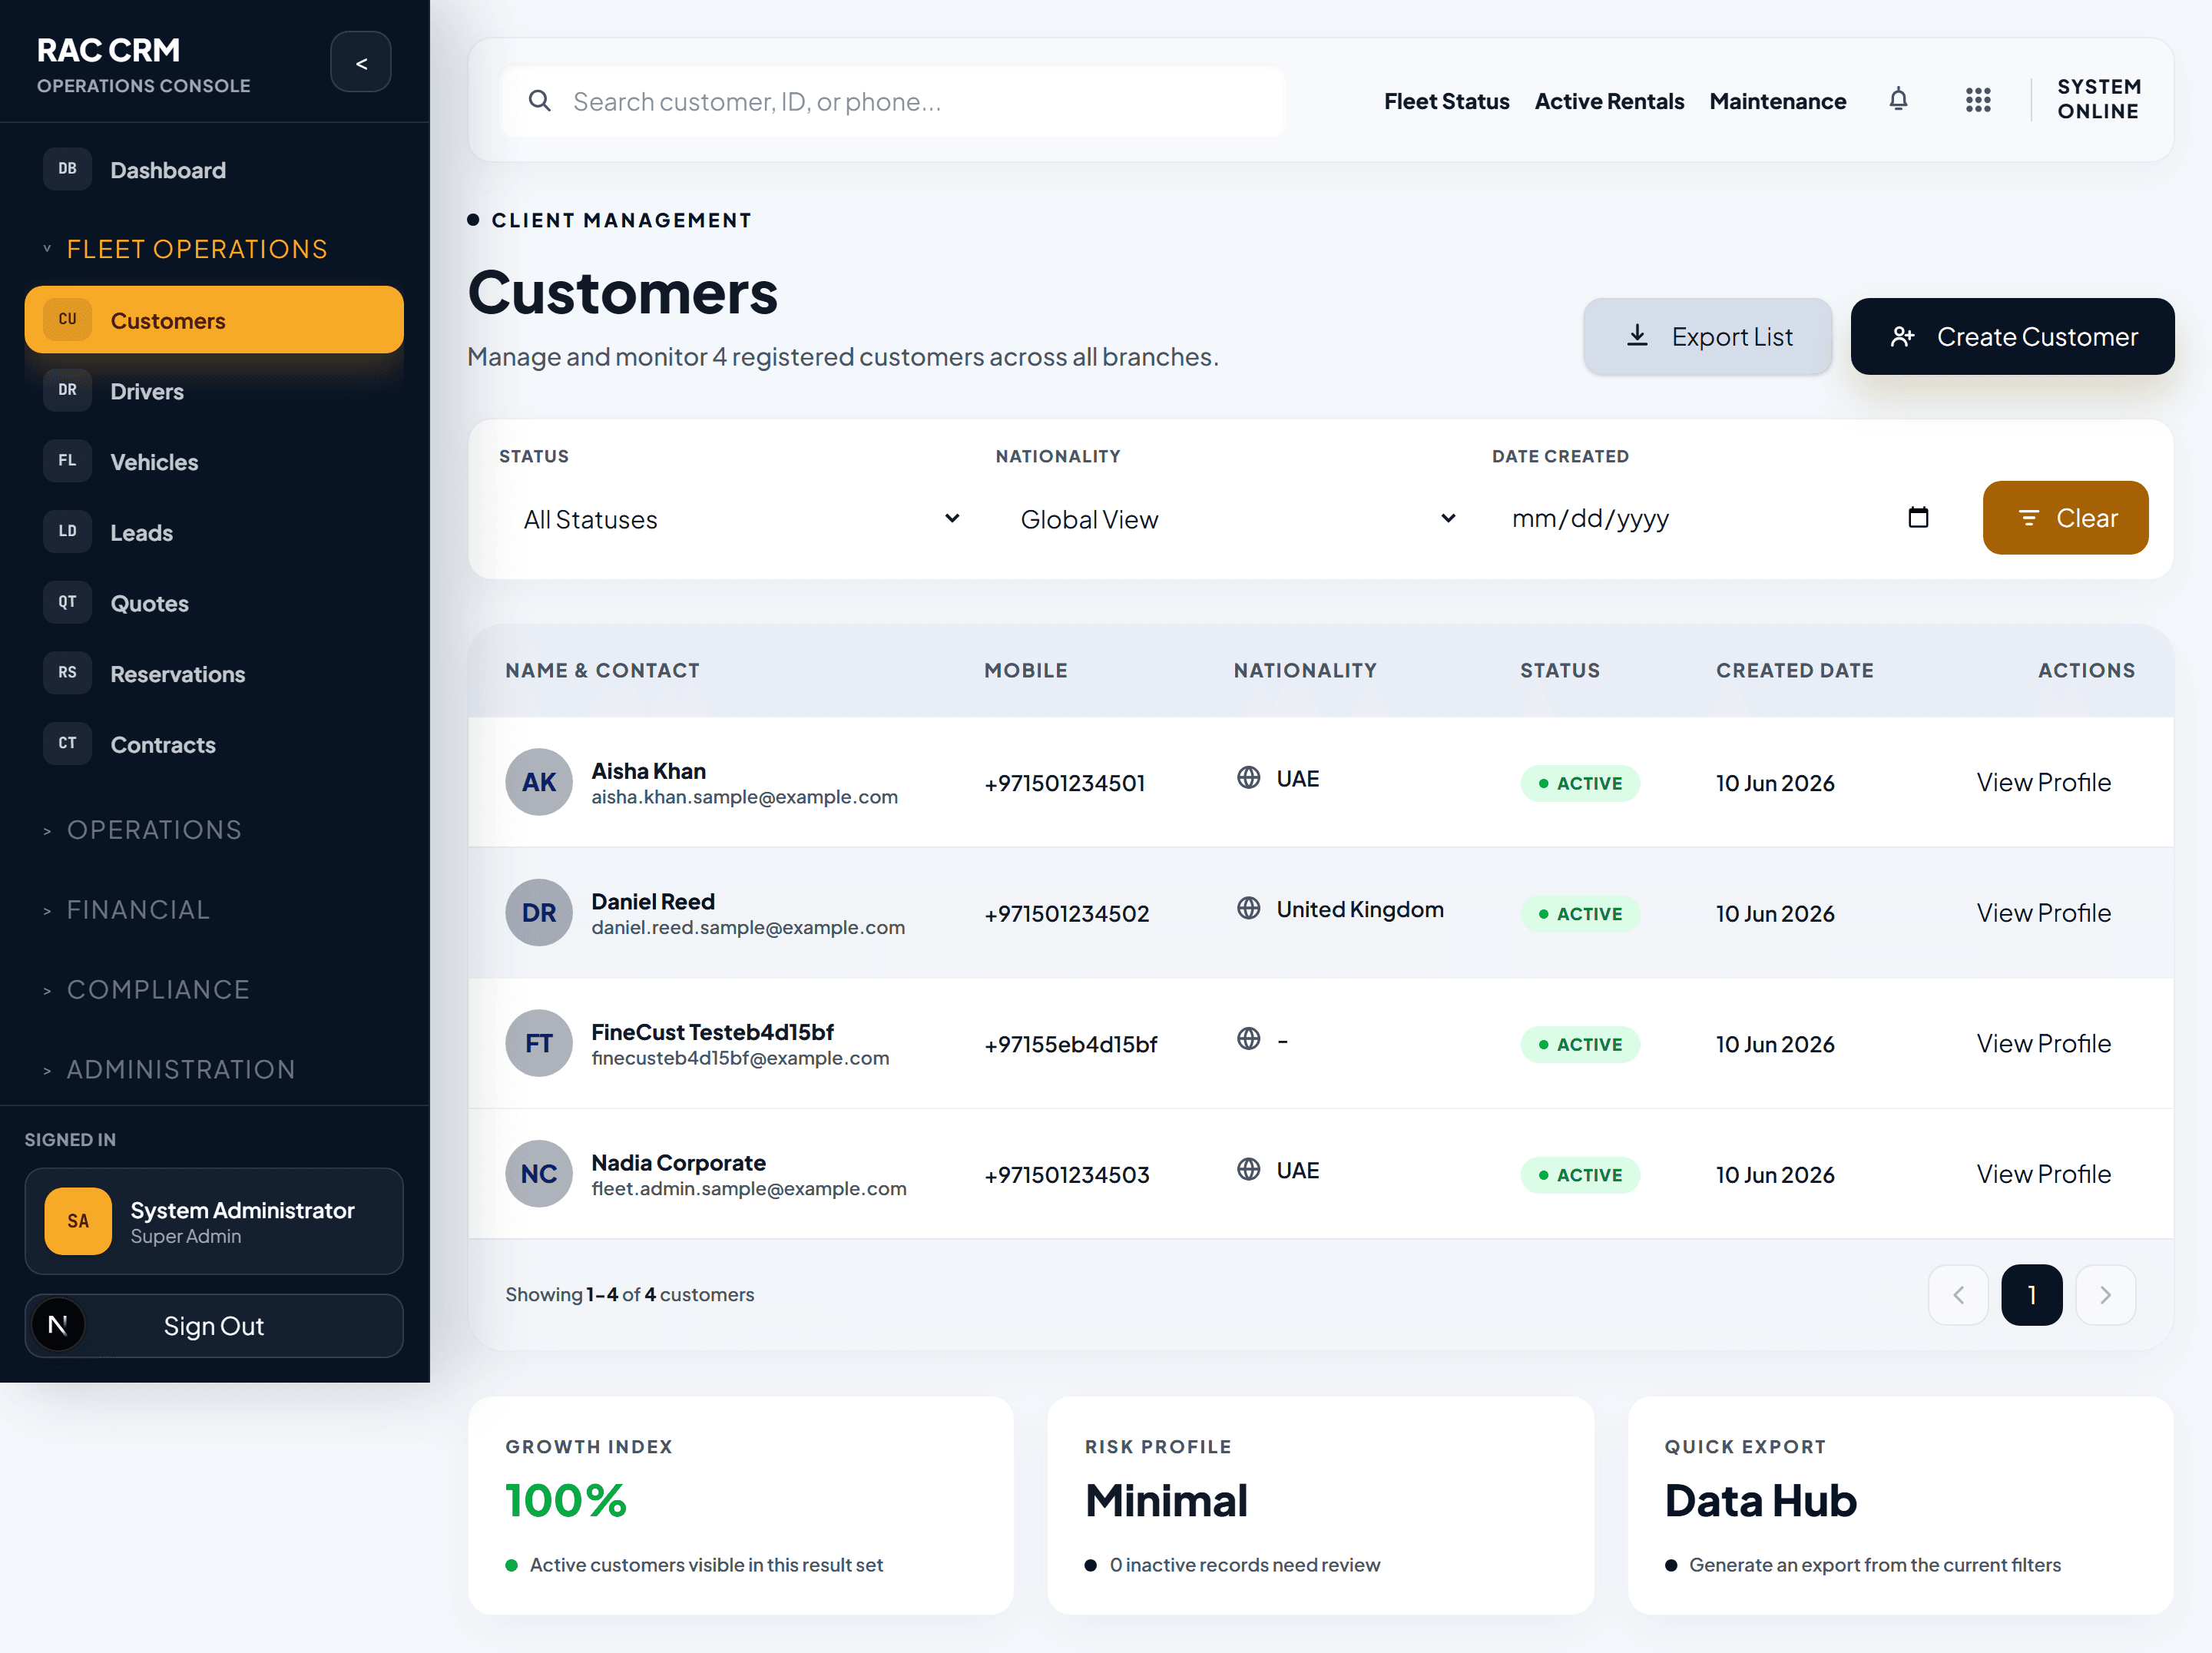This screenshot has height=1653, width=2212.
Task: Click the search magnifier icon
Action: [539, 101]
